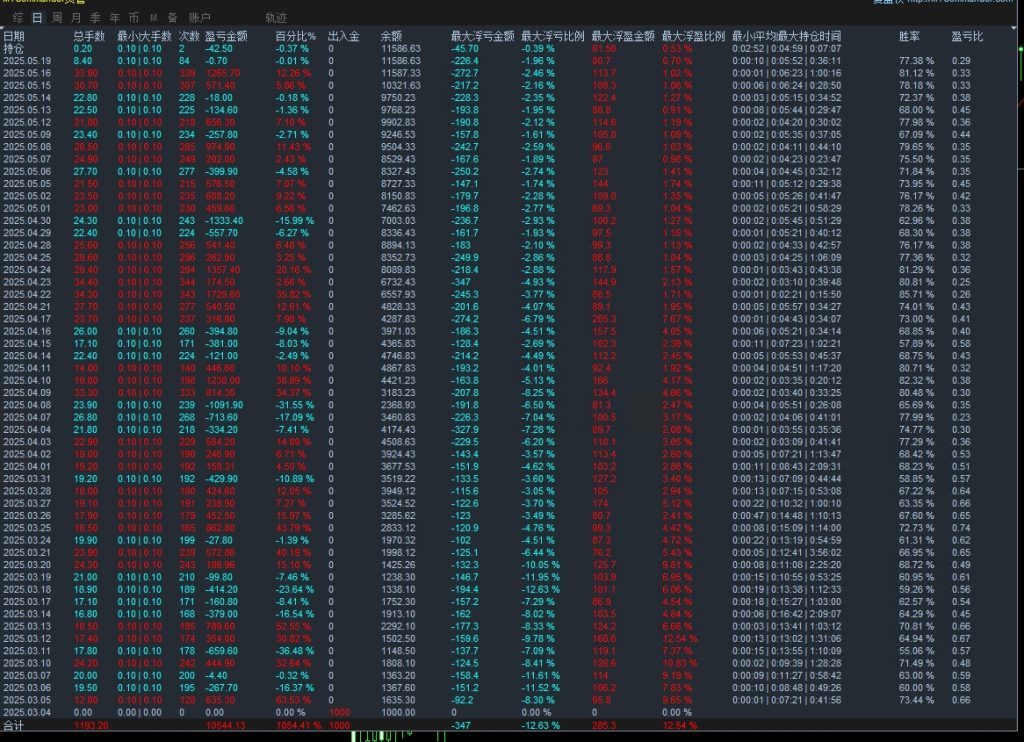This screenshot has width=1024, height=742.
Task: Open the 备 notes view icon
Action: (173, 18)
